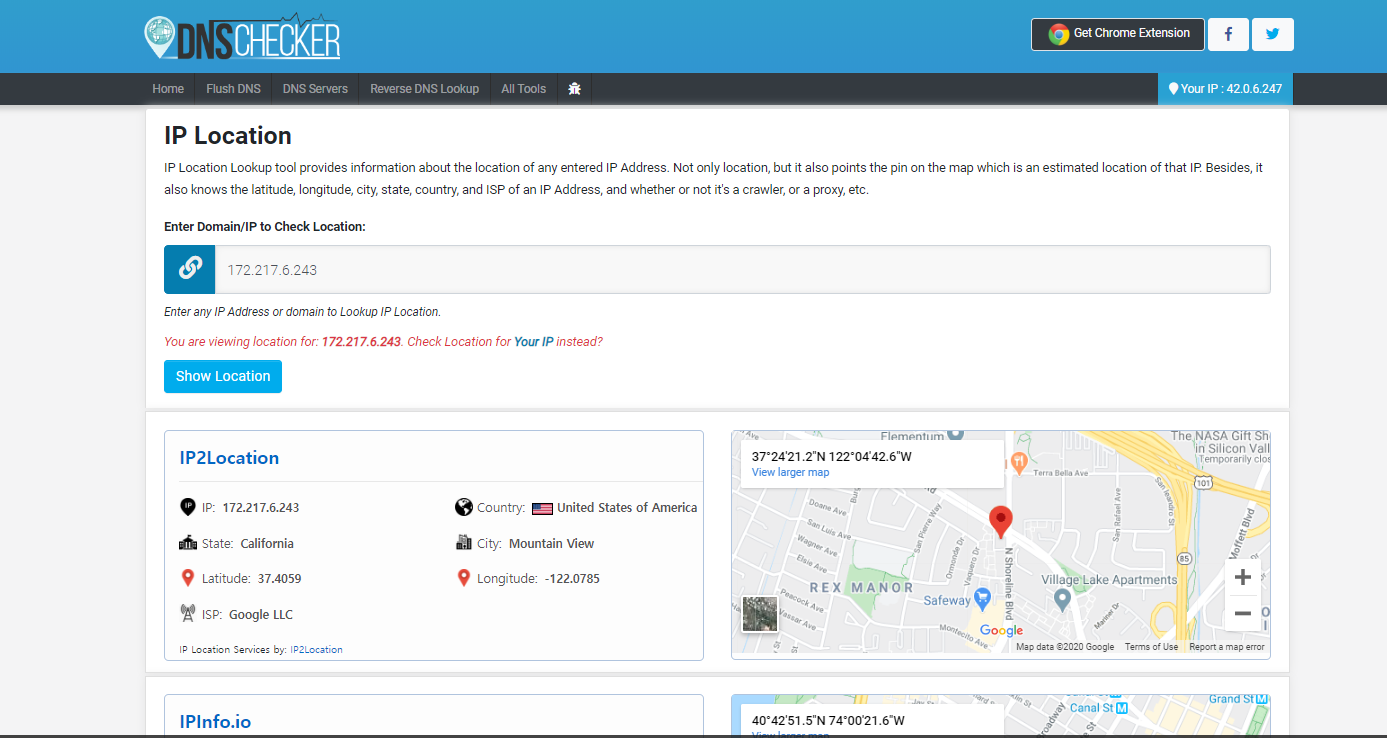Viewport: 1387px width, 738px height.
Task: Navigate to Reverse DNS Lookup
Action: tap(424, 89)
